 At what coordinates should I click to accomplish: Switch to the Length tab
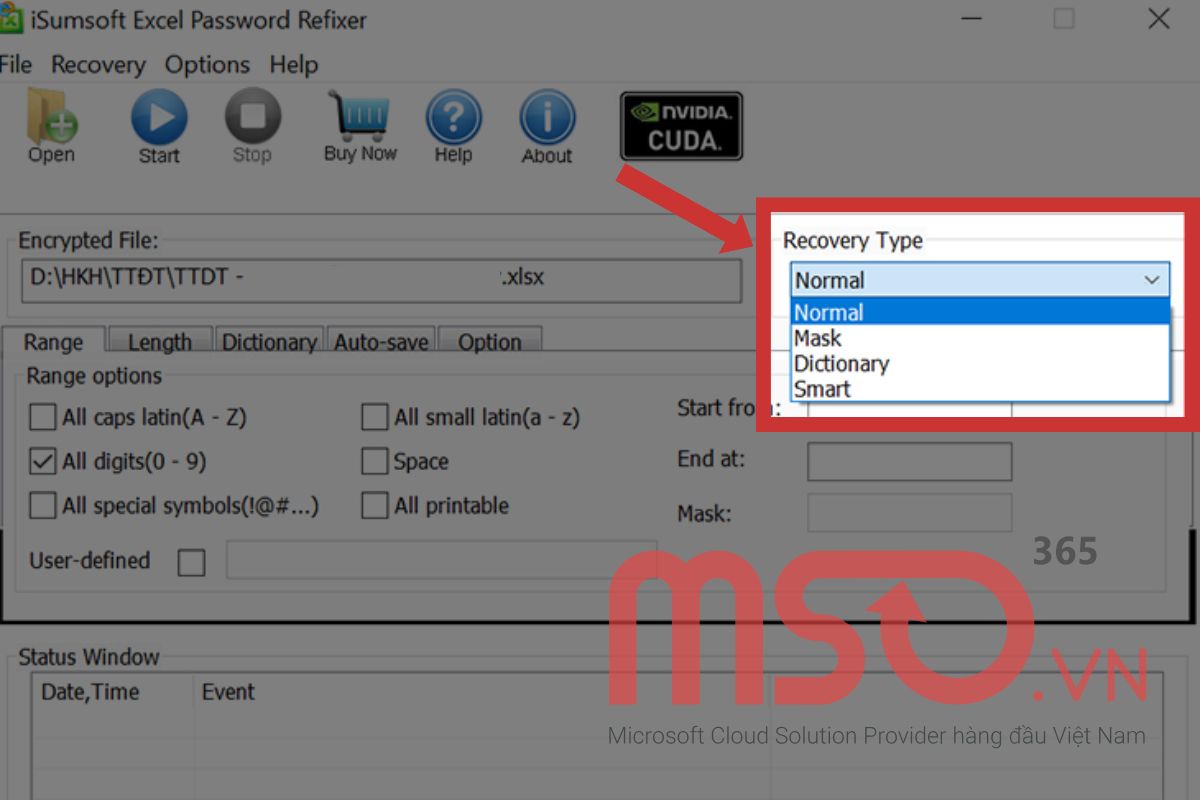tap(160, 342)
